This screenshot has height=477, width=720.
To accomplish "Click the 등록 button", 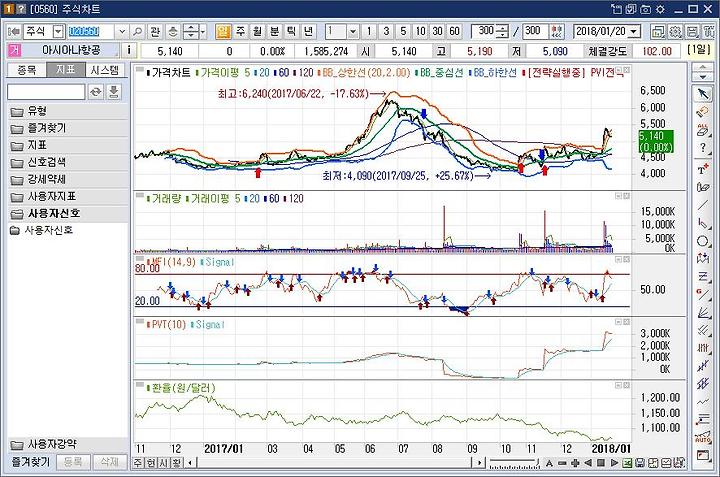I will tap(73, 462).
